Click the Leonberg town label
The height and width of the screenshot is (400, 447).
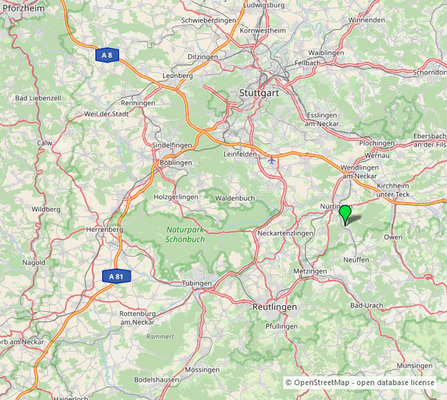[x=178, y=76]
